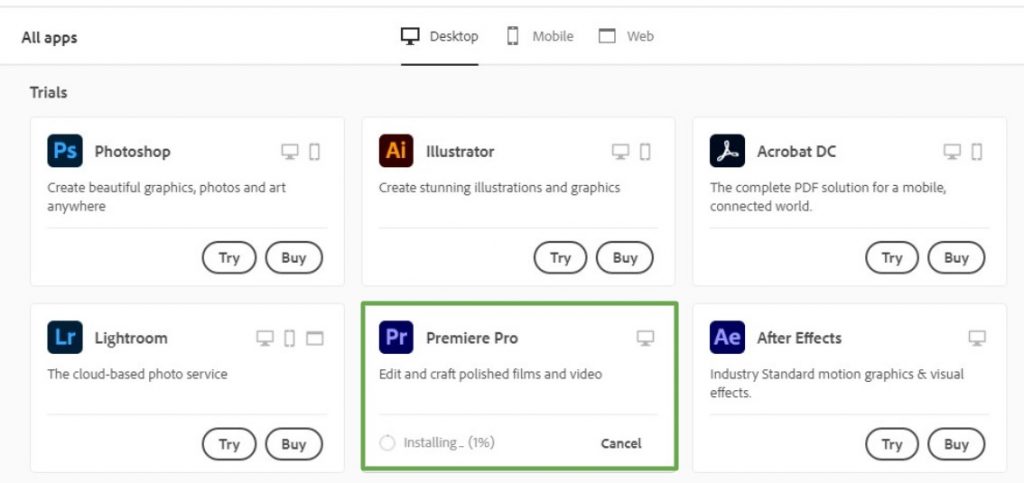Buy After Effects
Screen dimensions: 1024x483
tap(956, 444)
